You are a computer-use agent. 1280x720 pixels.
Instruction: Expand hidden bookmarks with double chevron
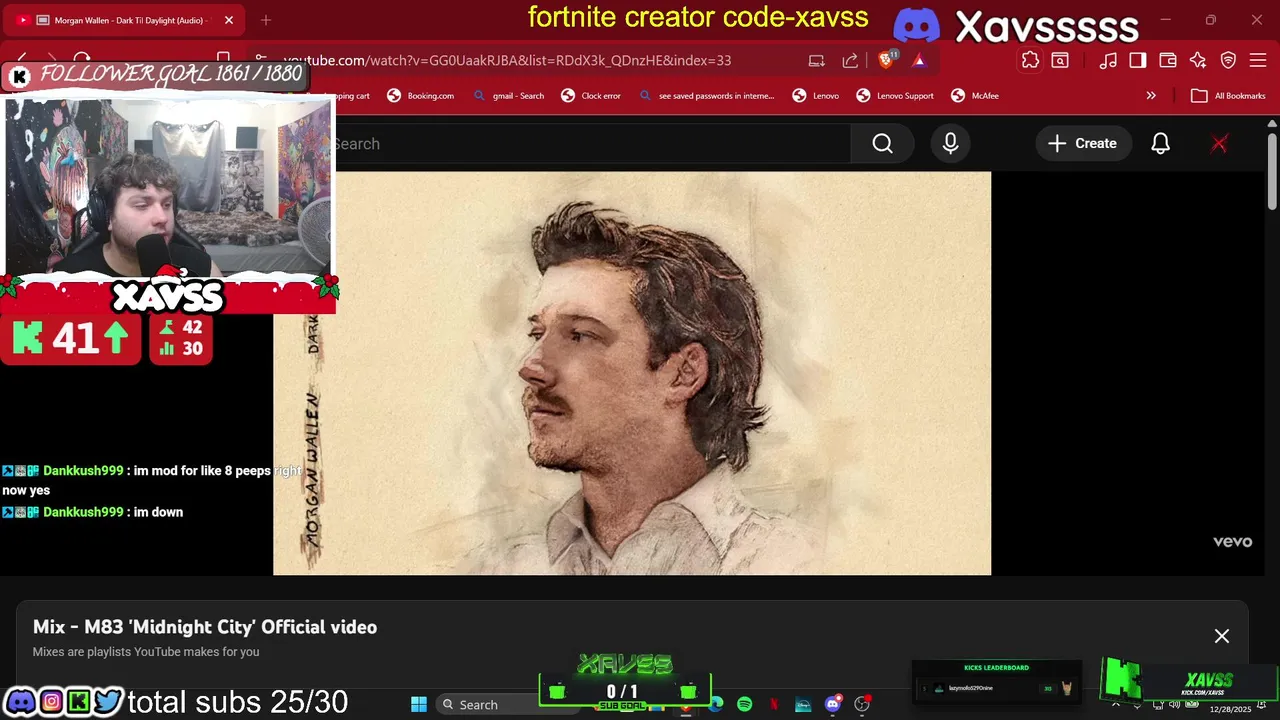[1151, 96]
